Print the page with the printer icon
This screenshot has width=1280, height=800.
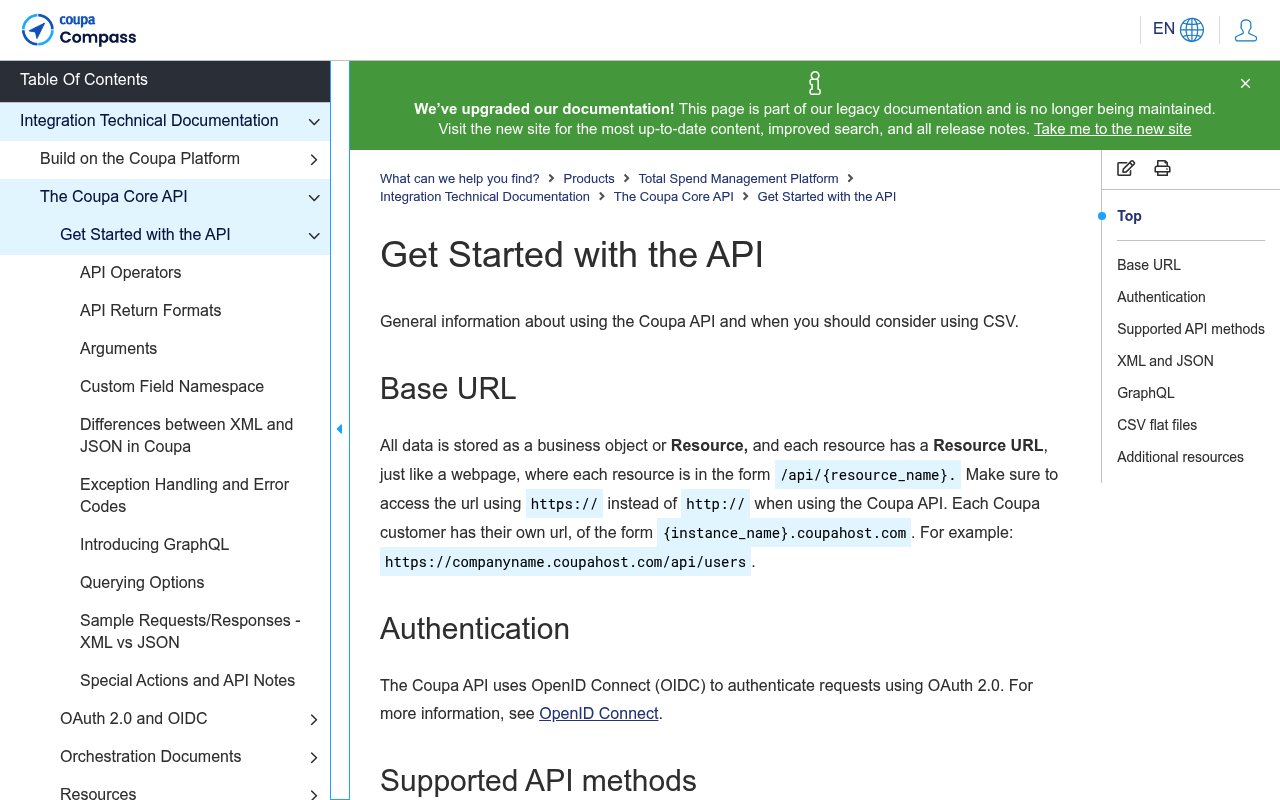(x=1162, y=168)
